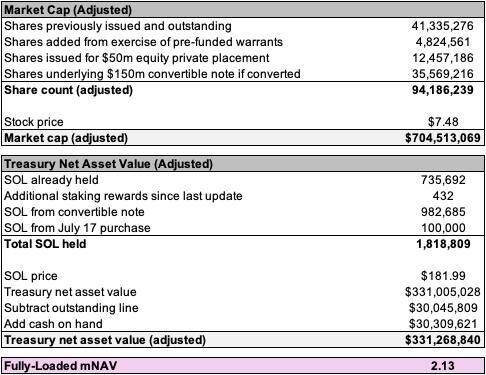
Task: Click the adjusted share count total 94,186,239
Action: click(x=443, y=90)
